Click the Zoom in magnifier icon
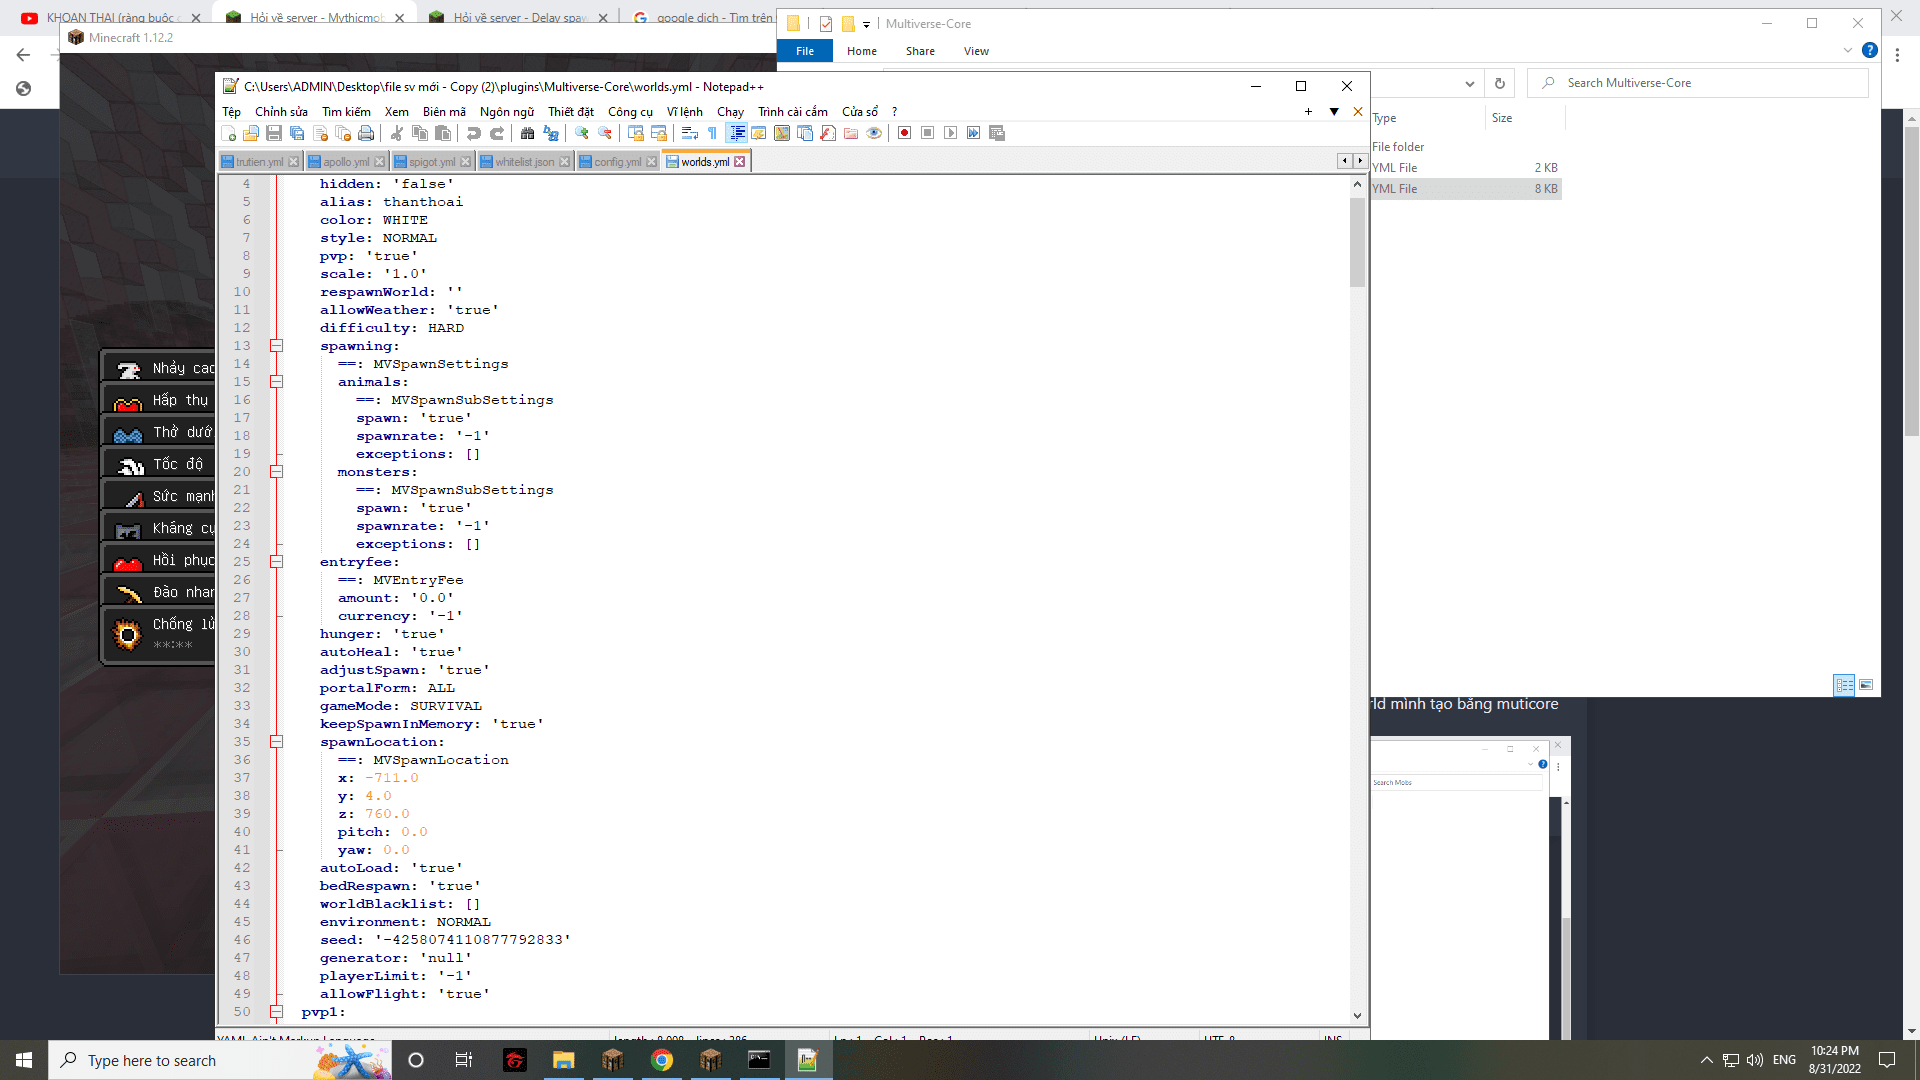 (x=582, y=133)
